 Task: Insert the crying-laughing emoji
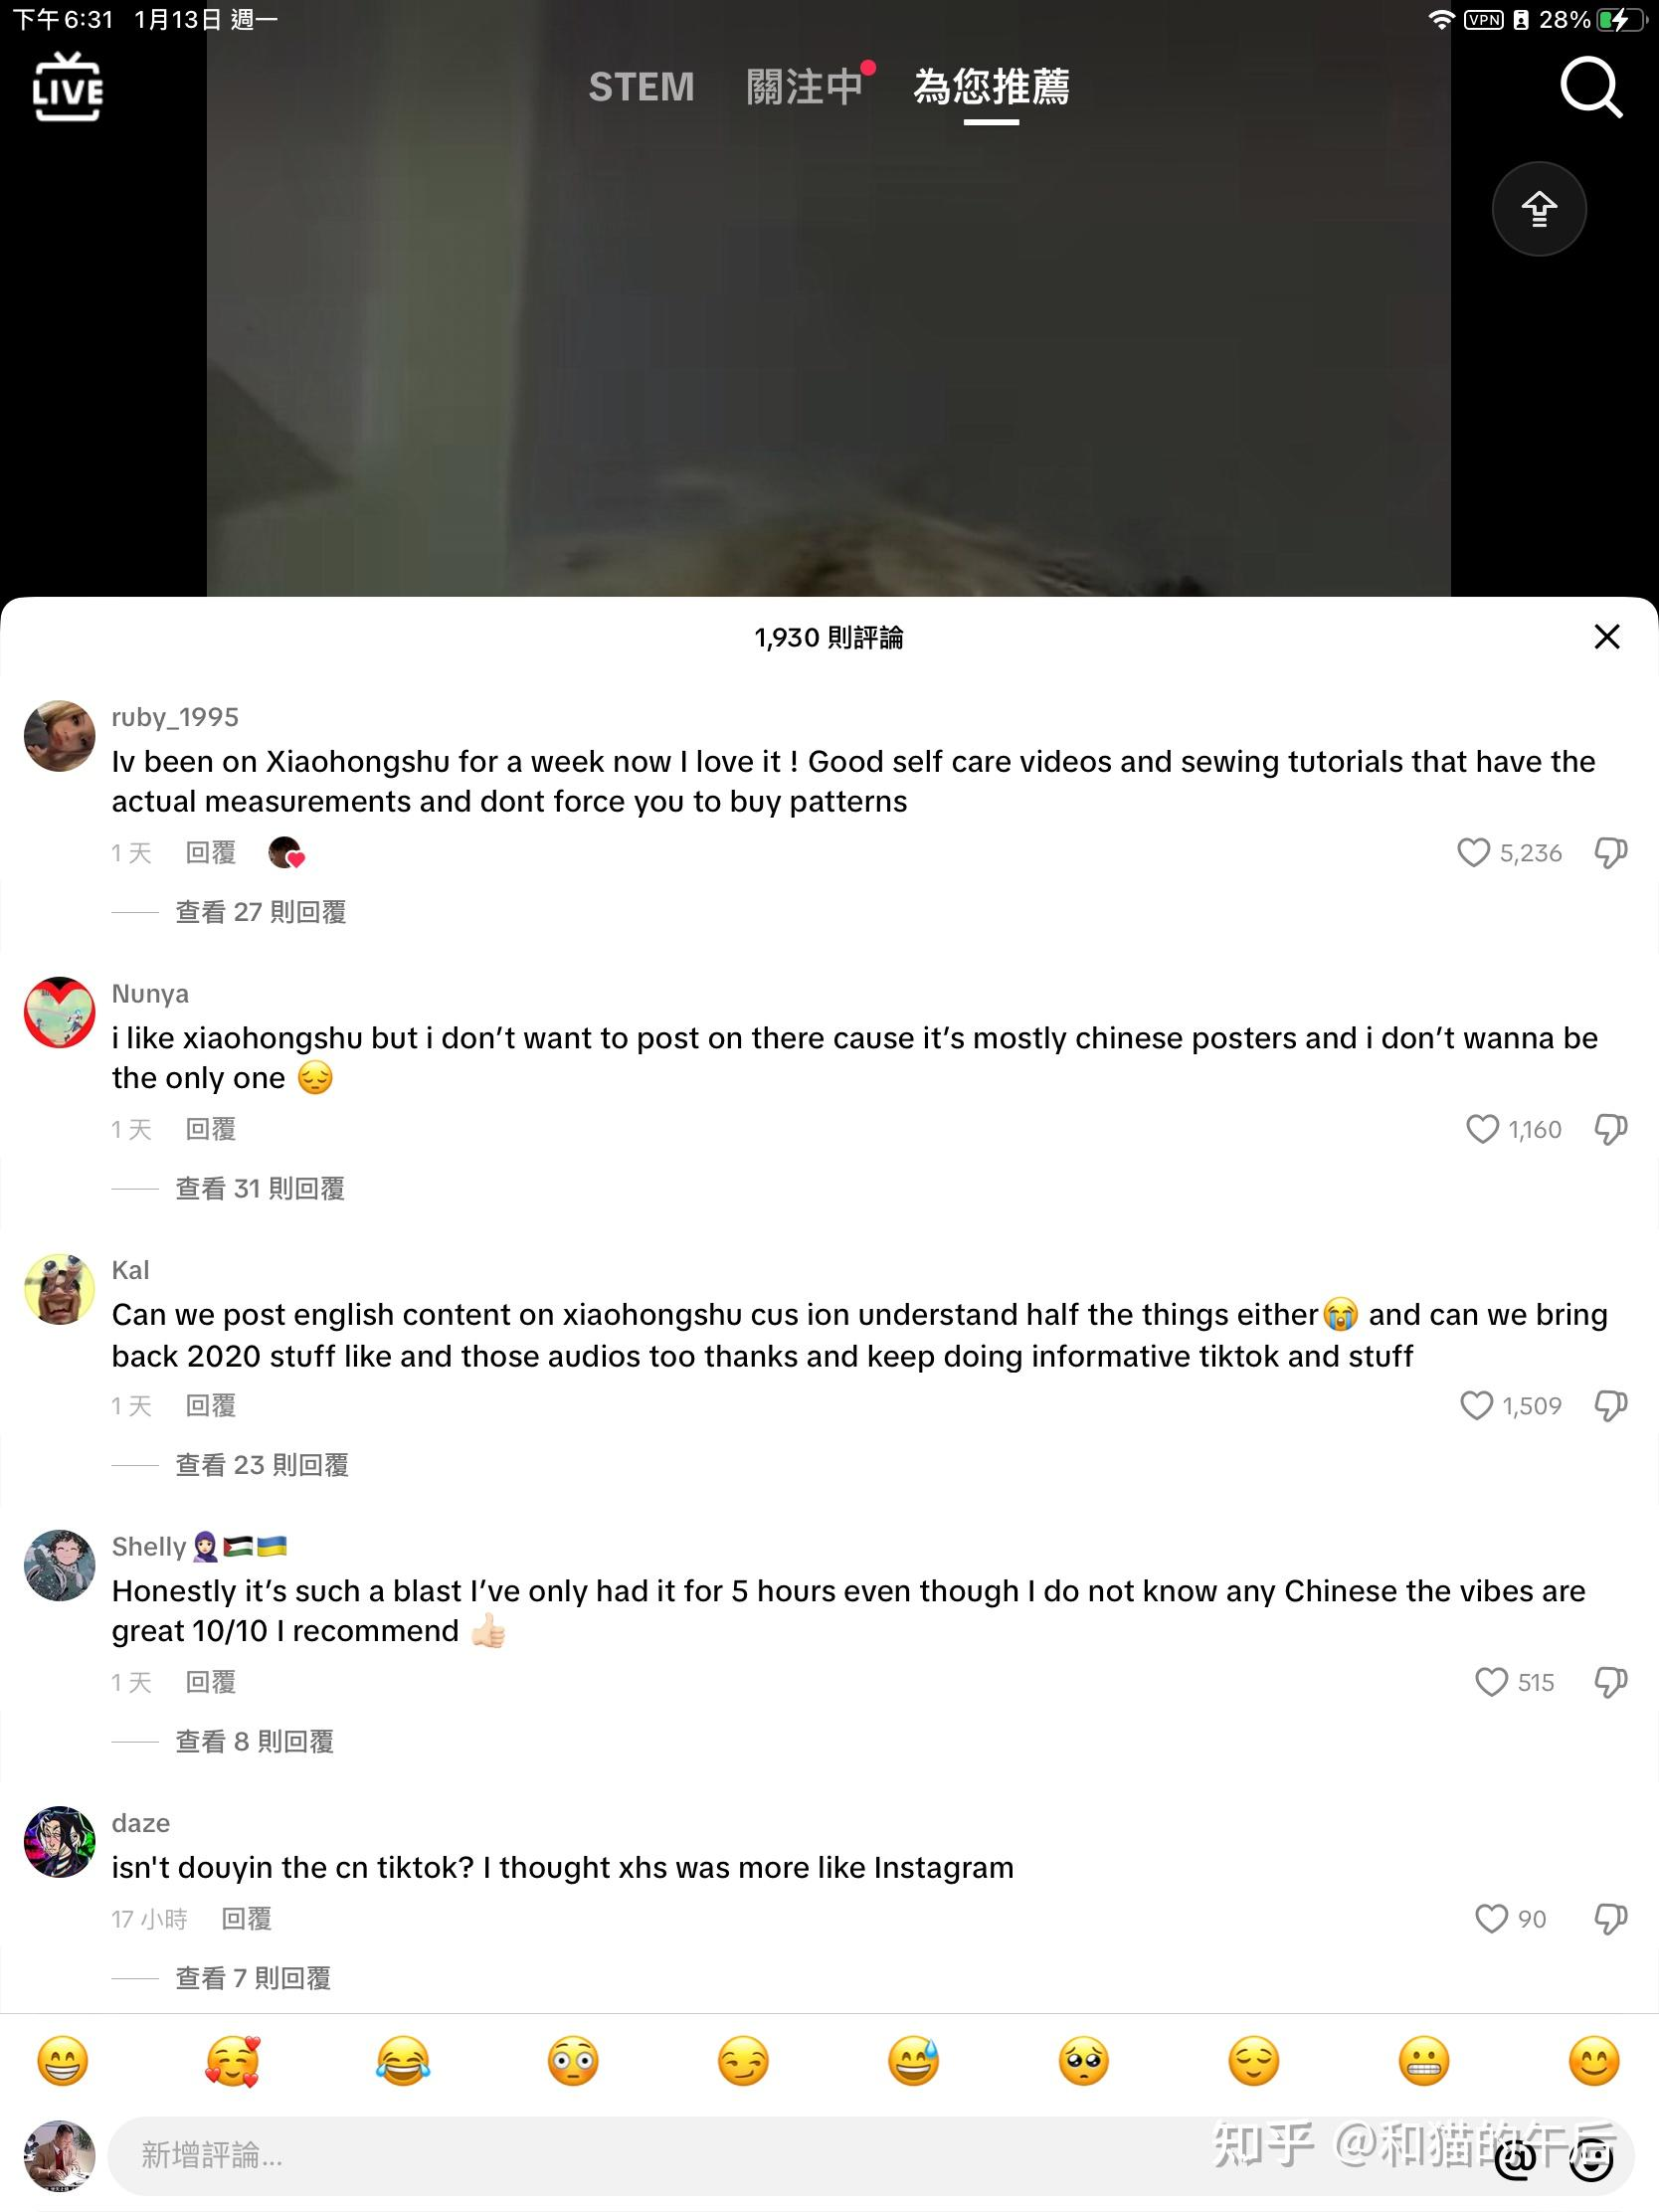pos(403,2061)
